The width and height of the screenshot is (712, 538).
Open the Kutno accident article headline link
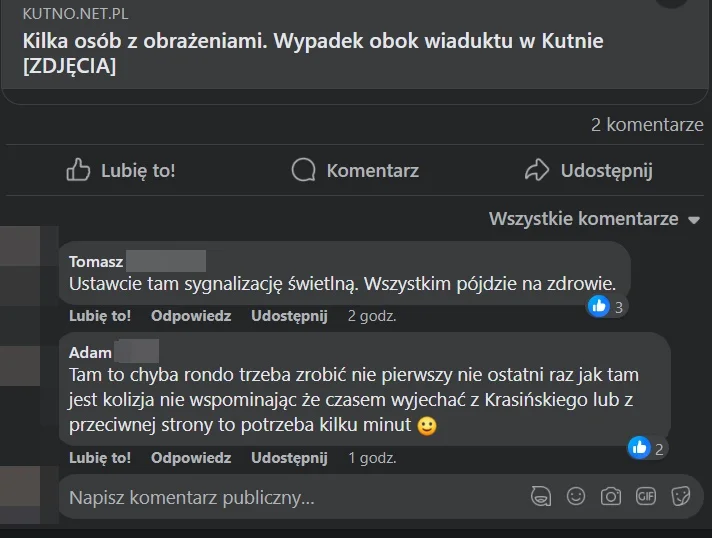(x=313, y=53)
